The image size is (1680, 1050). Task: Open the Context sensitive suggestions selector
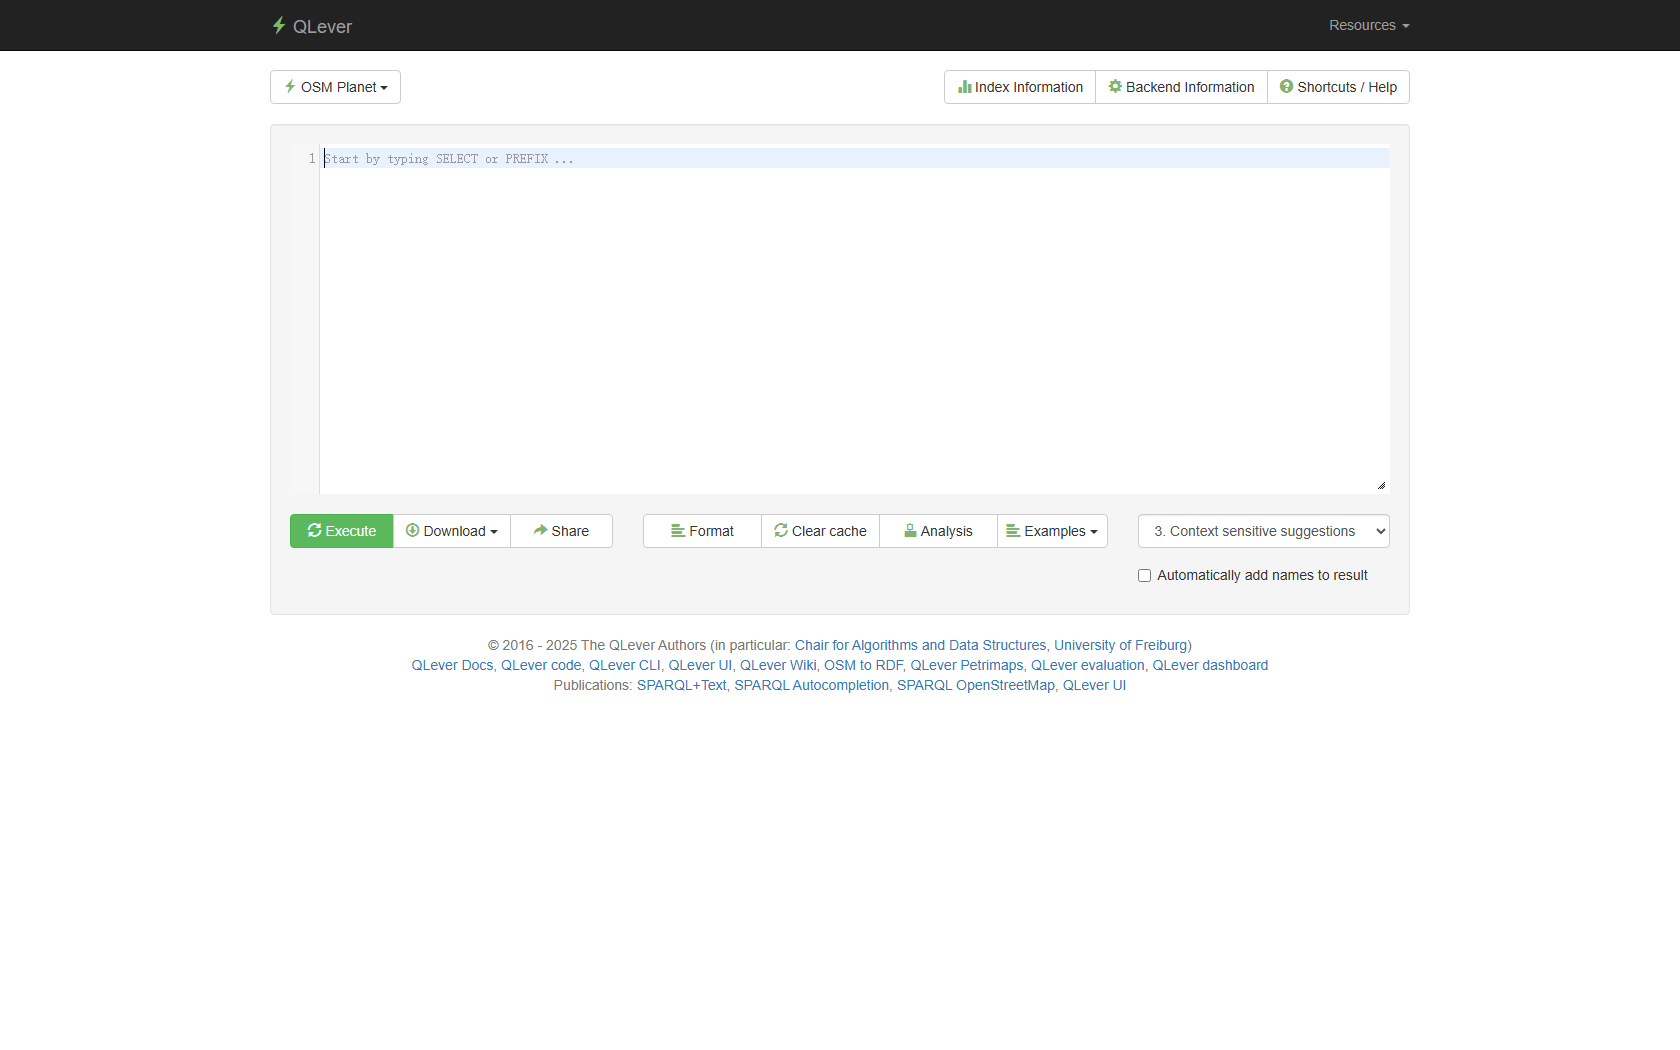[1264, 531]
